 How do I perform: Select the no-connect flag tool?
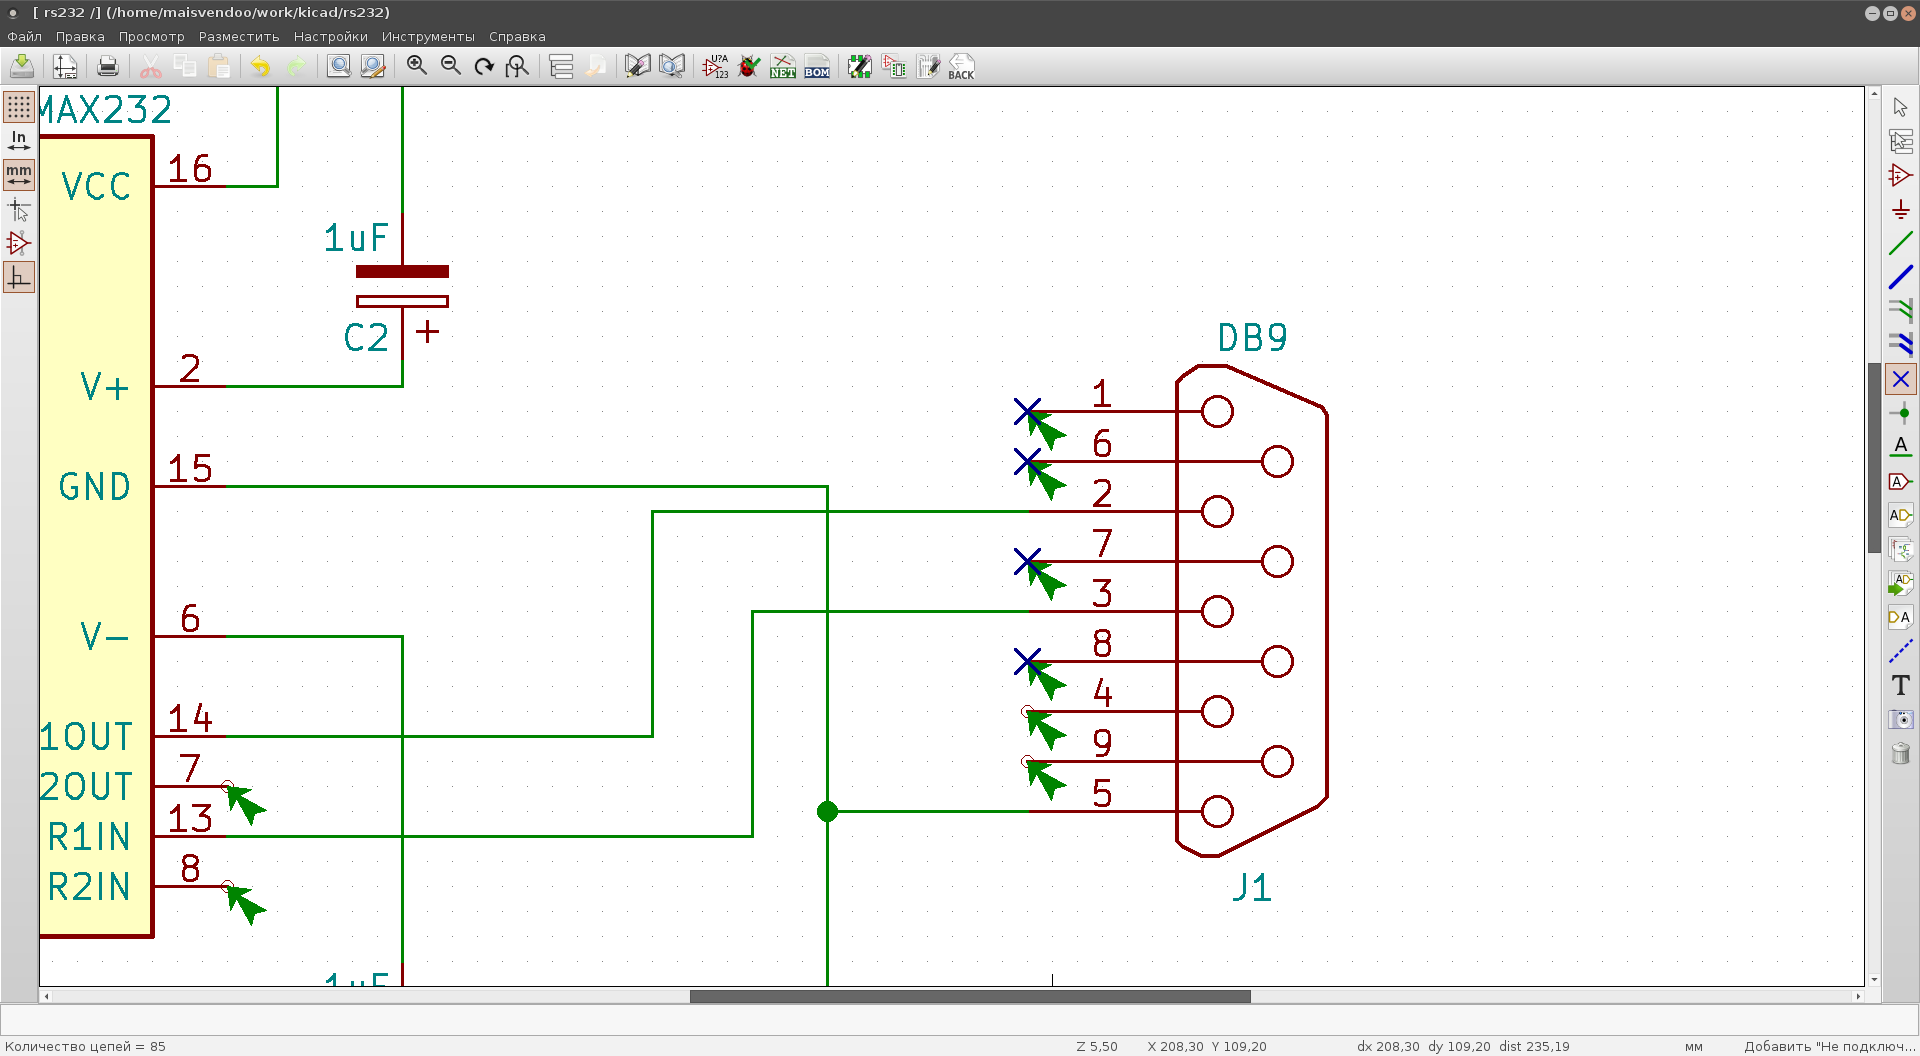(x=1901, y=379)
